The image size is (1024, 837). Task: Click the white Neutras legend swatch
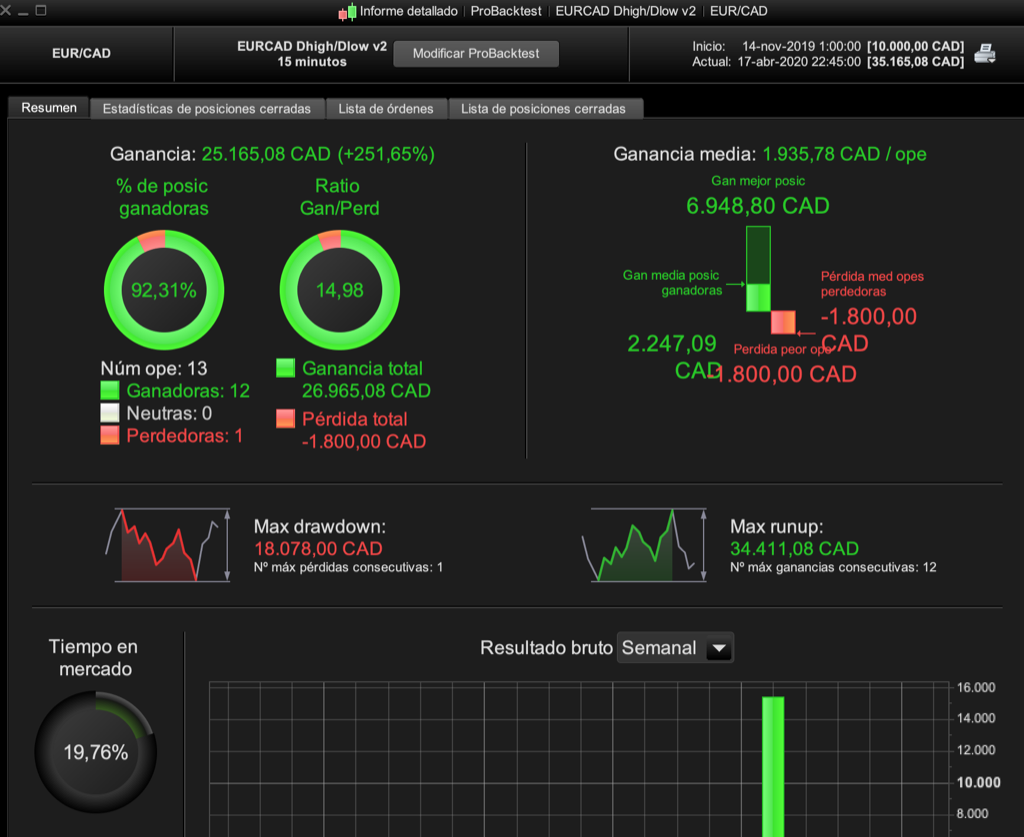click(110, 413)
